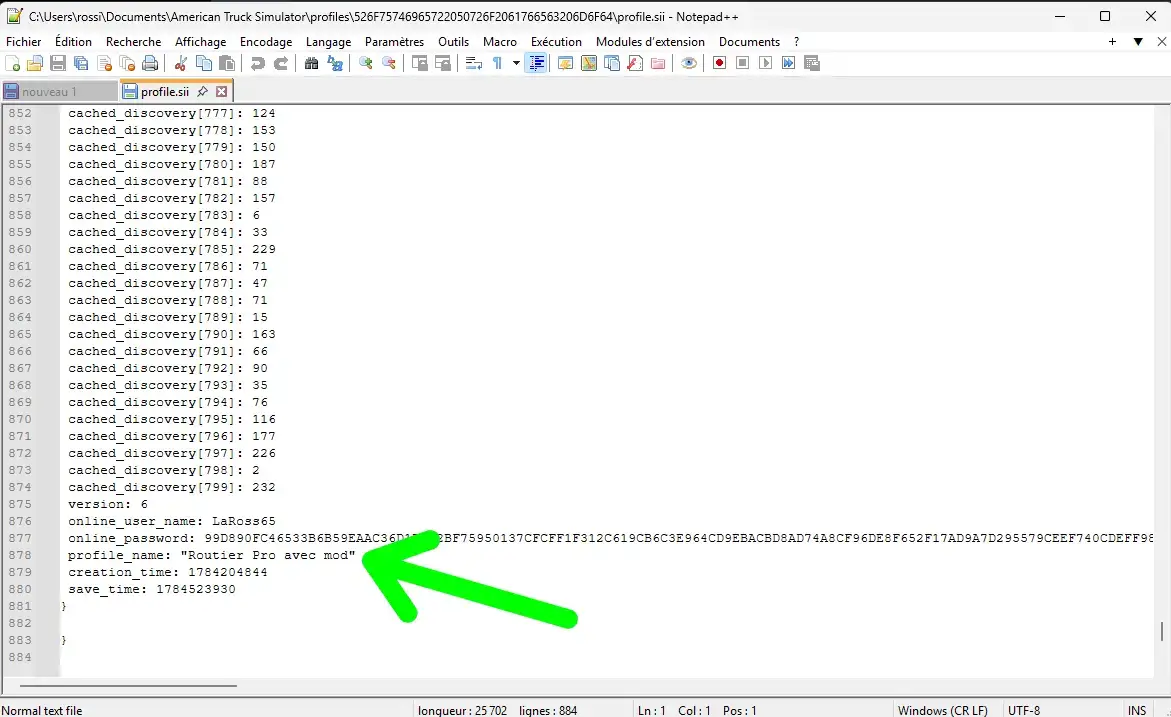Open the Outils menu
This screenshot has width=1171, height=717.
tap(453, 42)
